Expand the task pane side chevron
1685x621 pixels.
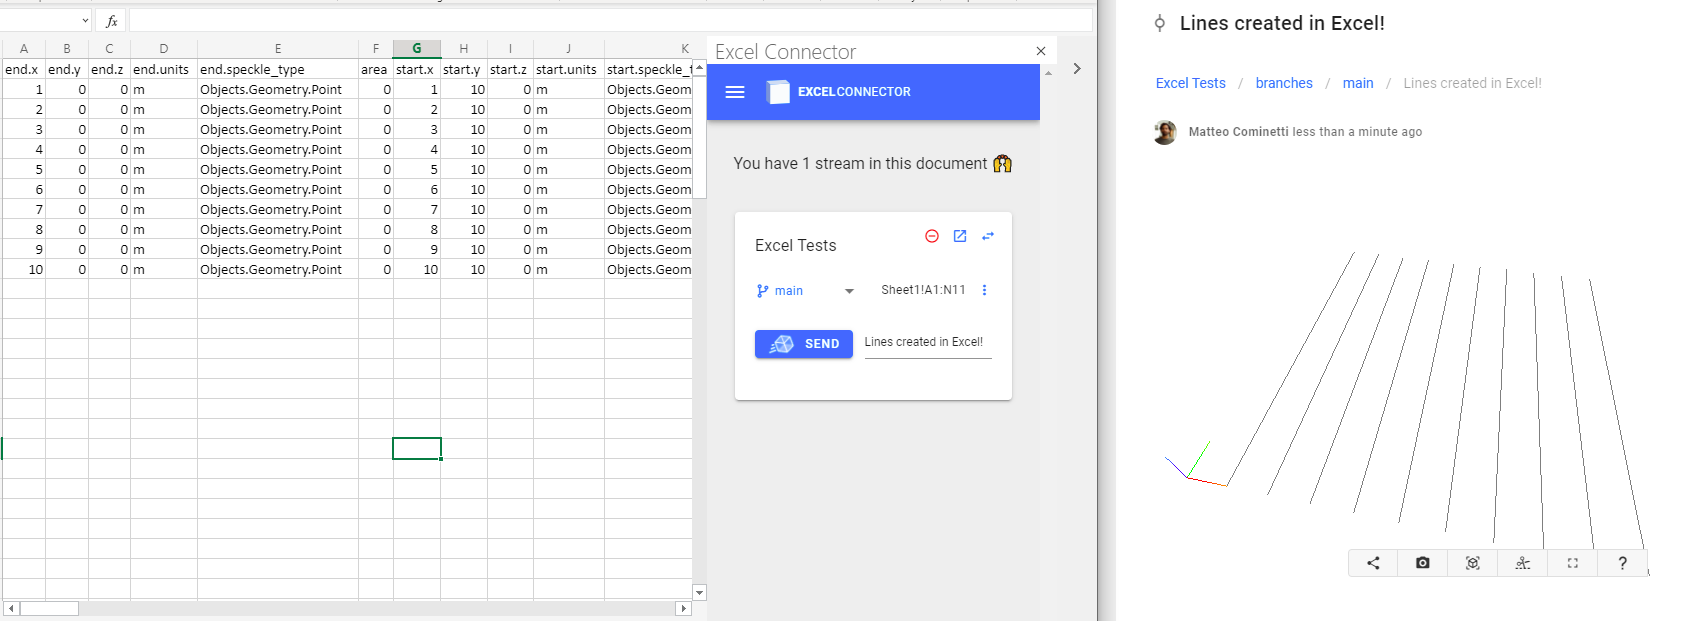click(1077, 69)
